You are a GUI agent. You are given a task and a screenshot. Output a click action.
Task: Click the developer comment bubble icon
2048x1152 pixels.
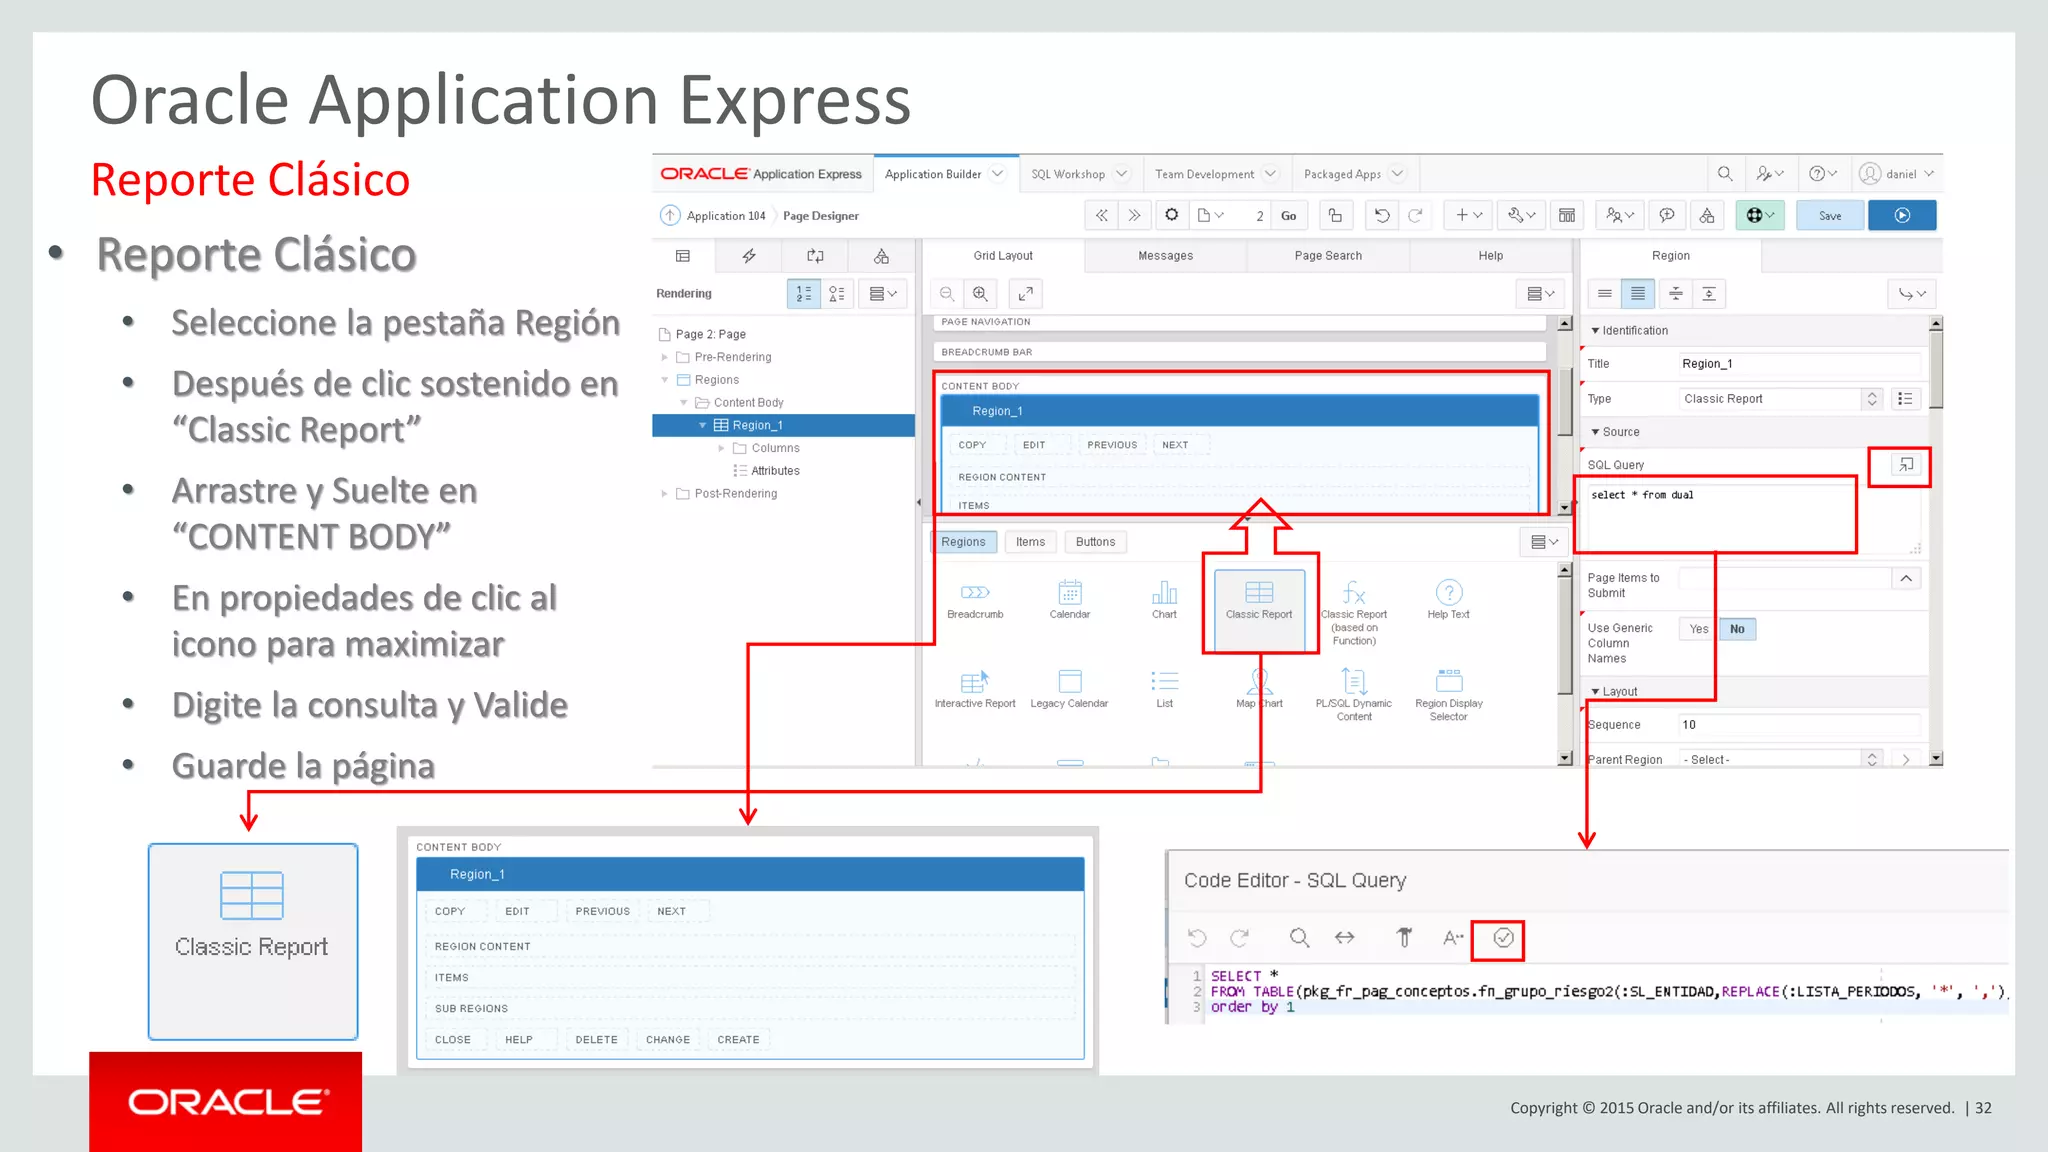[x=1667, y=215]
